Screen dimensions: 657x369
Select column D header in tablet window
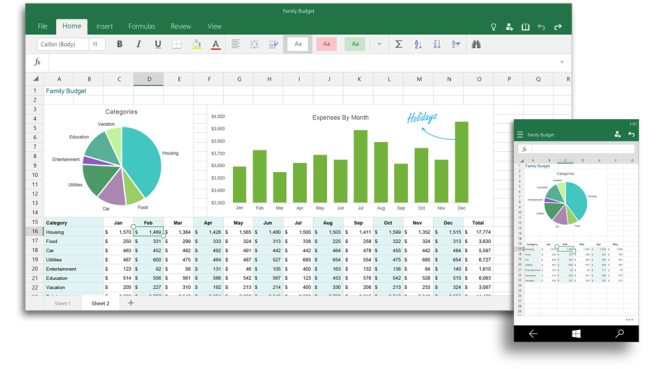pyautogui.click(x=149, y=79)
